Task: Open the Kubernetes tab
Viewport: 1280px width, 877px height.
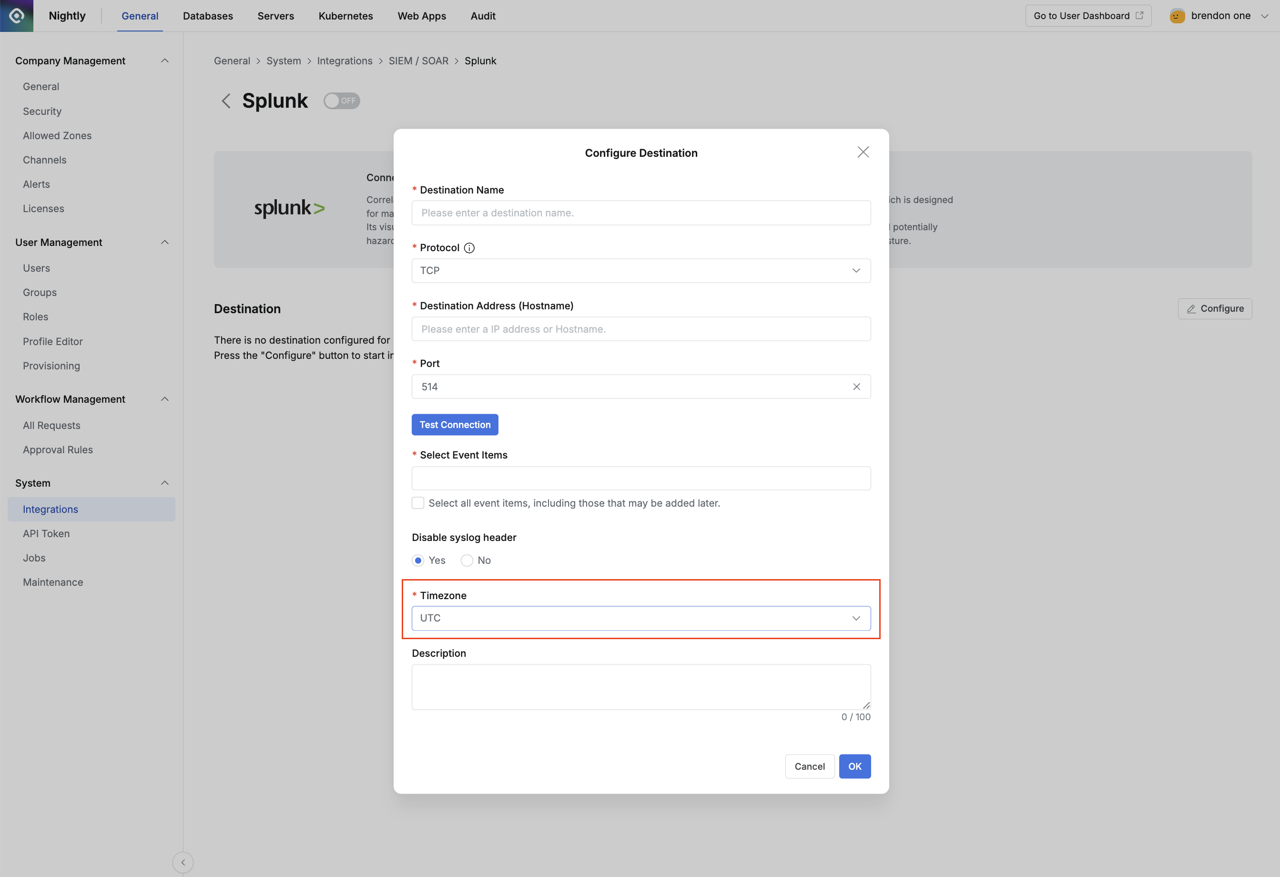Action: click(x=345, y=16)
